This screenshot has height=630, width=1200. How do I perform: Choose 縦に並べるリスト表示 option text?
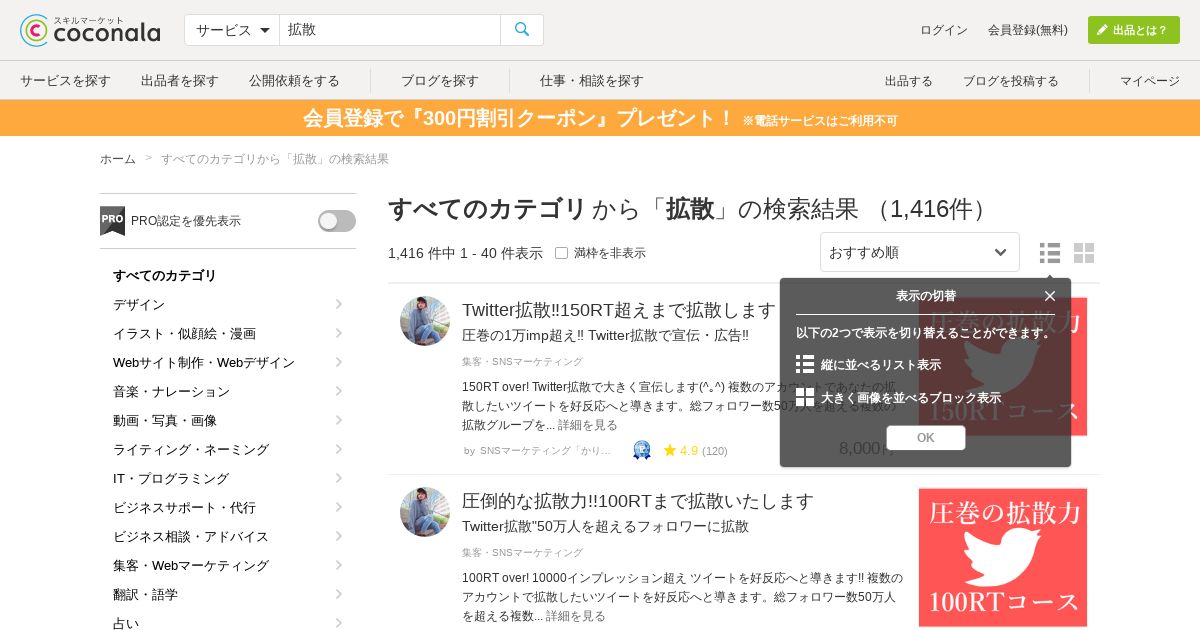tap(881, 364)
